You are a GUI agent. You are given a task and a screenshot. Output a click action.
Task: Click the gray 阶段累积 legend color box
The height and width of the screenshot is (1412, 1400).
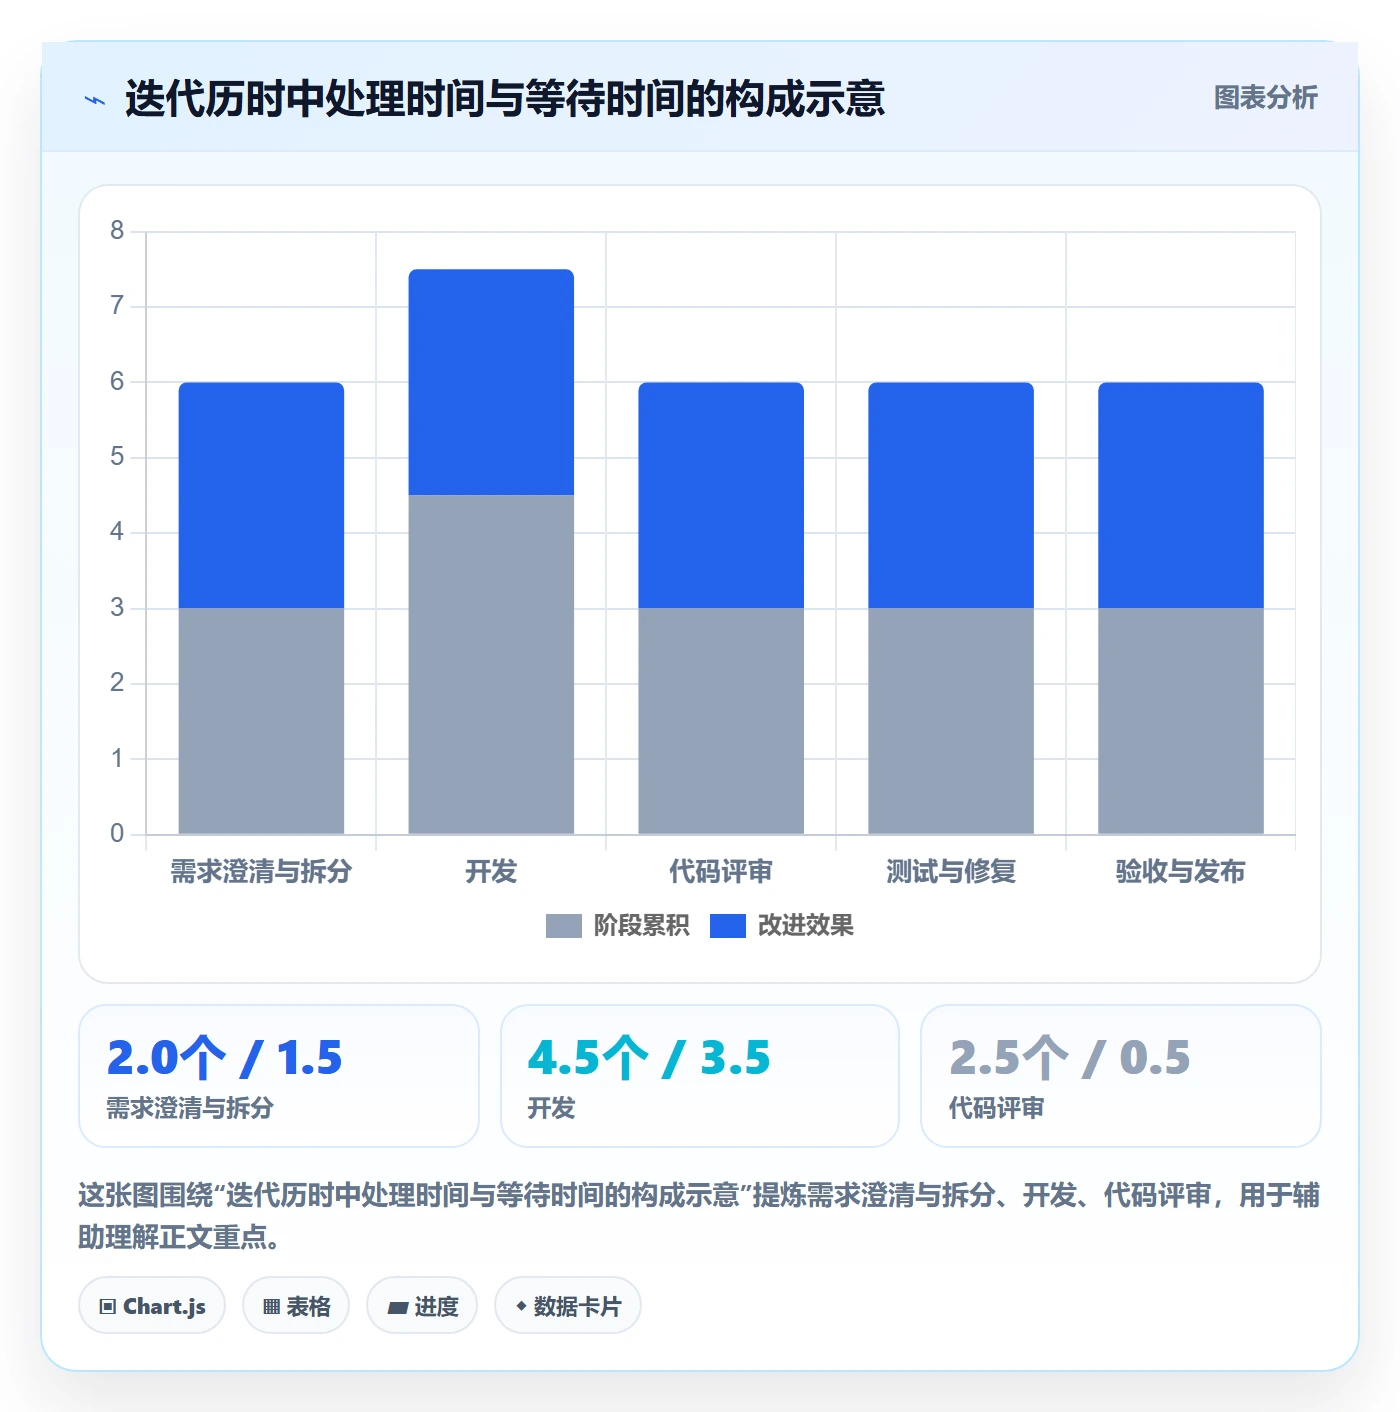[563, 926]
